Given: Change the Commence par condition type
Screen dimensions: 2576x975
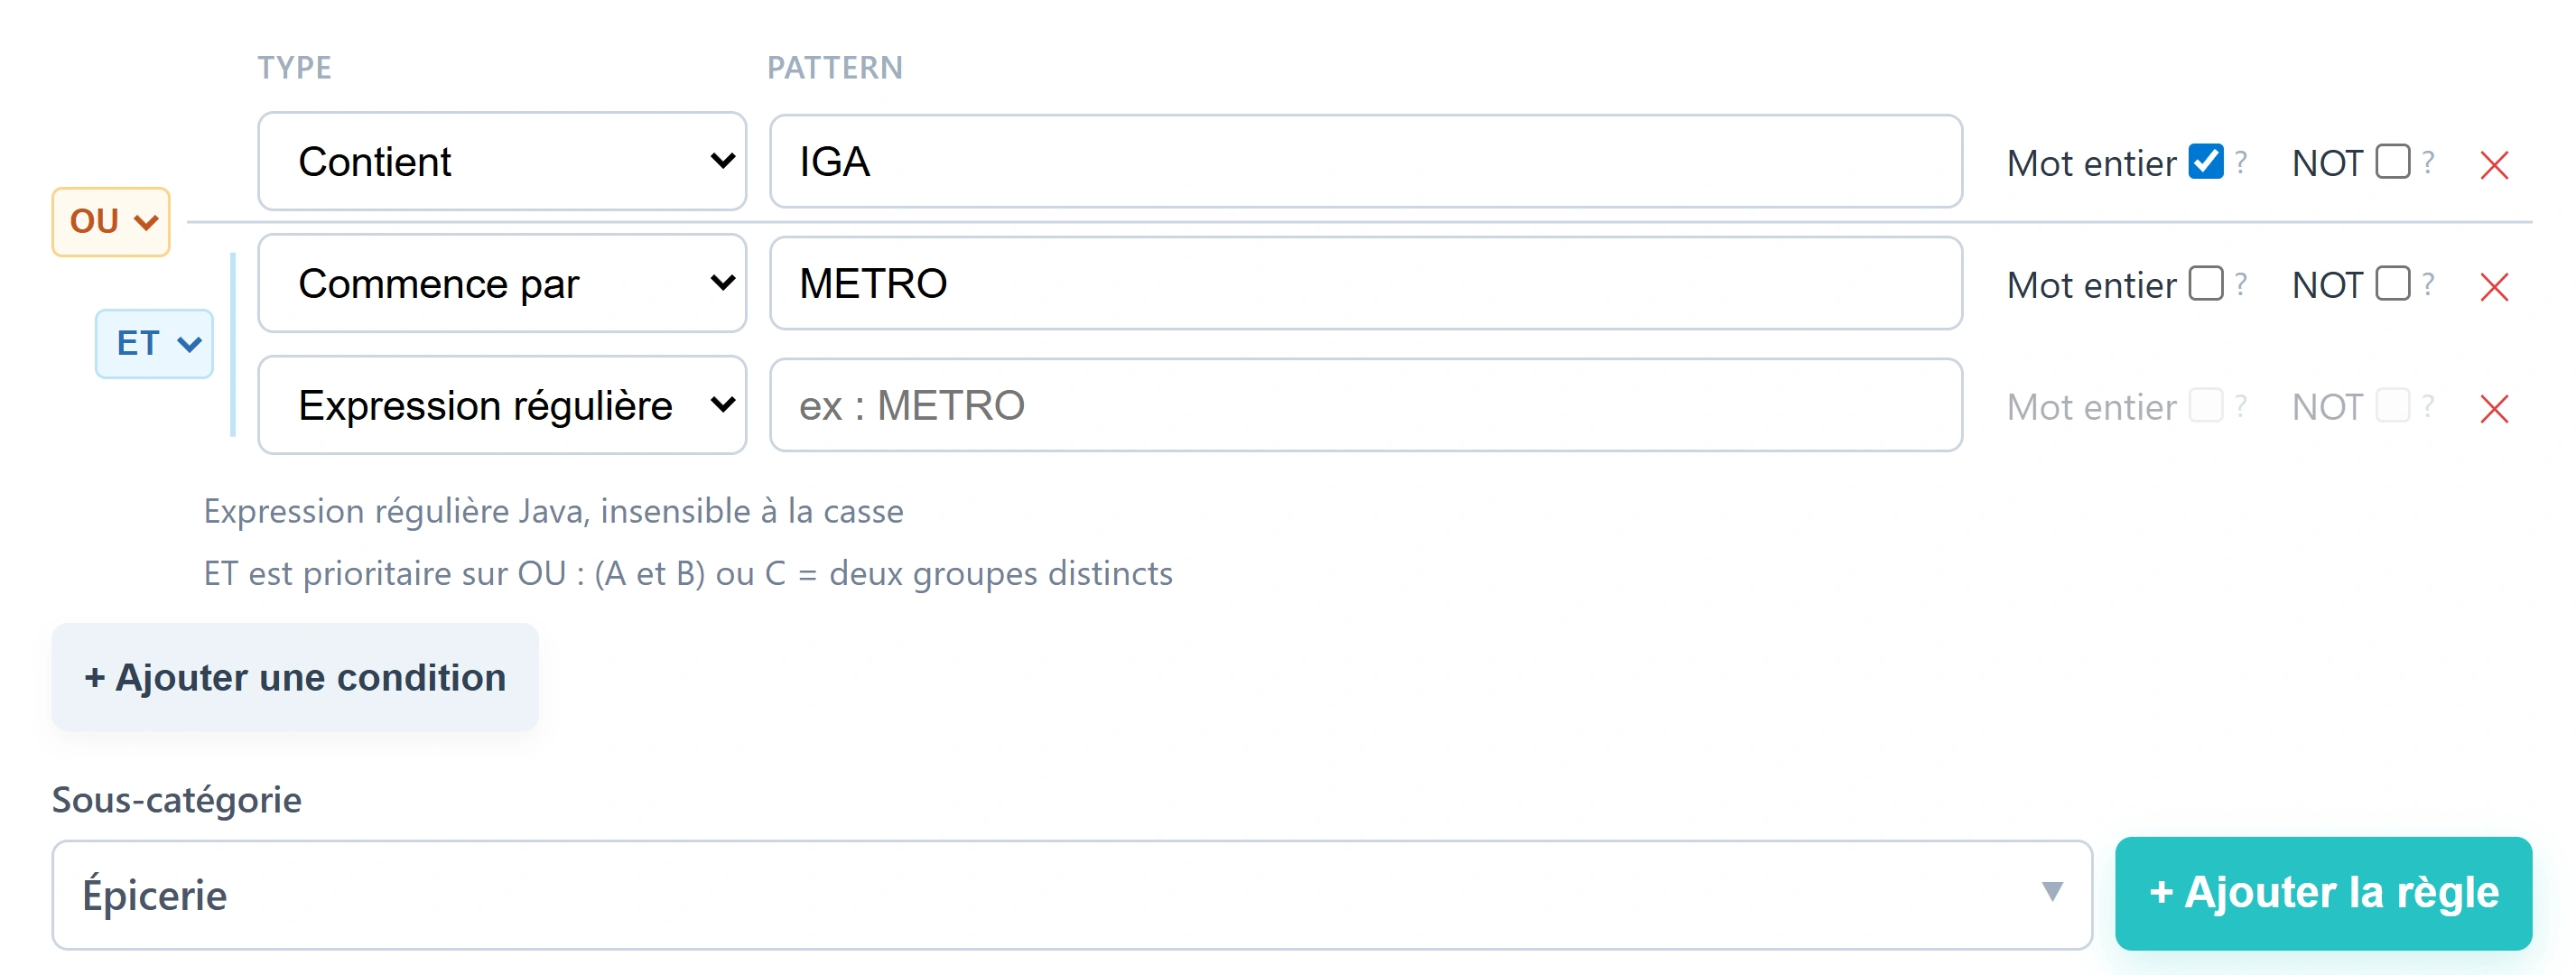Looking at the screenshot, I should point(502,283).
